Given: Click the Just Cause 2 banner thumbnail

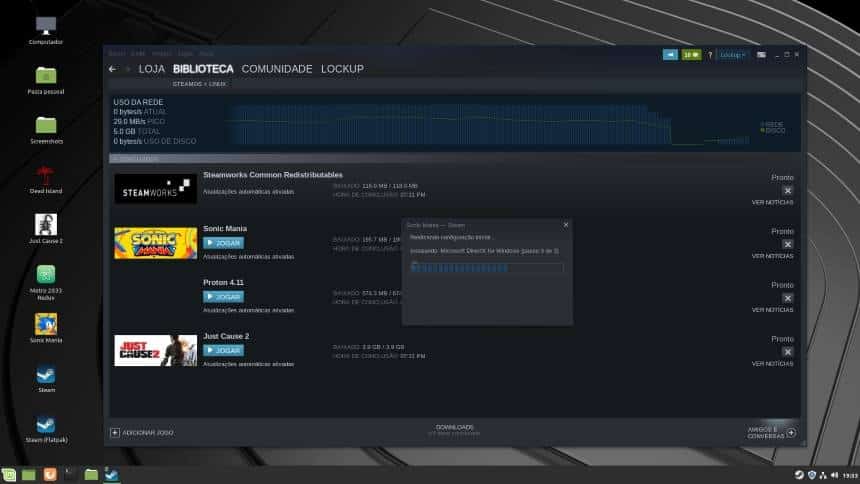Looking at the screenshot, I should coord(155,350).
